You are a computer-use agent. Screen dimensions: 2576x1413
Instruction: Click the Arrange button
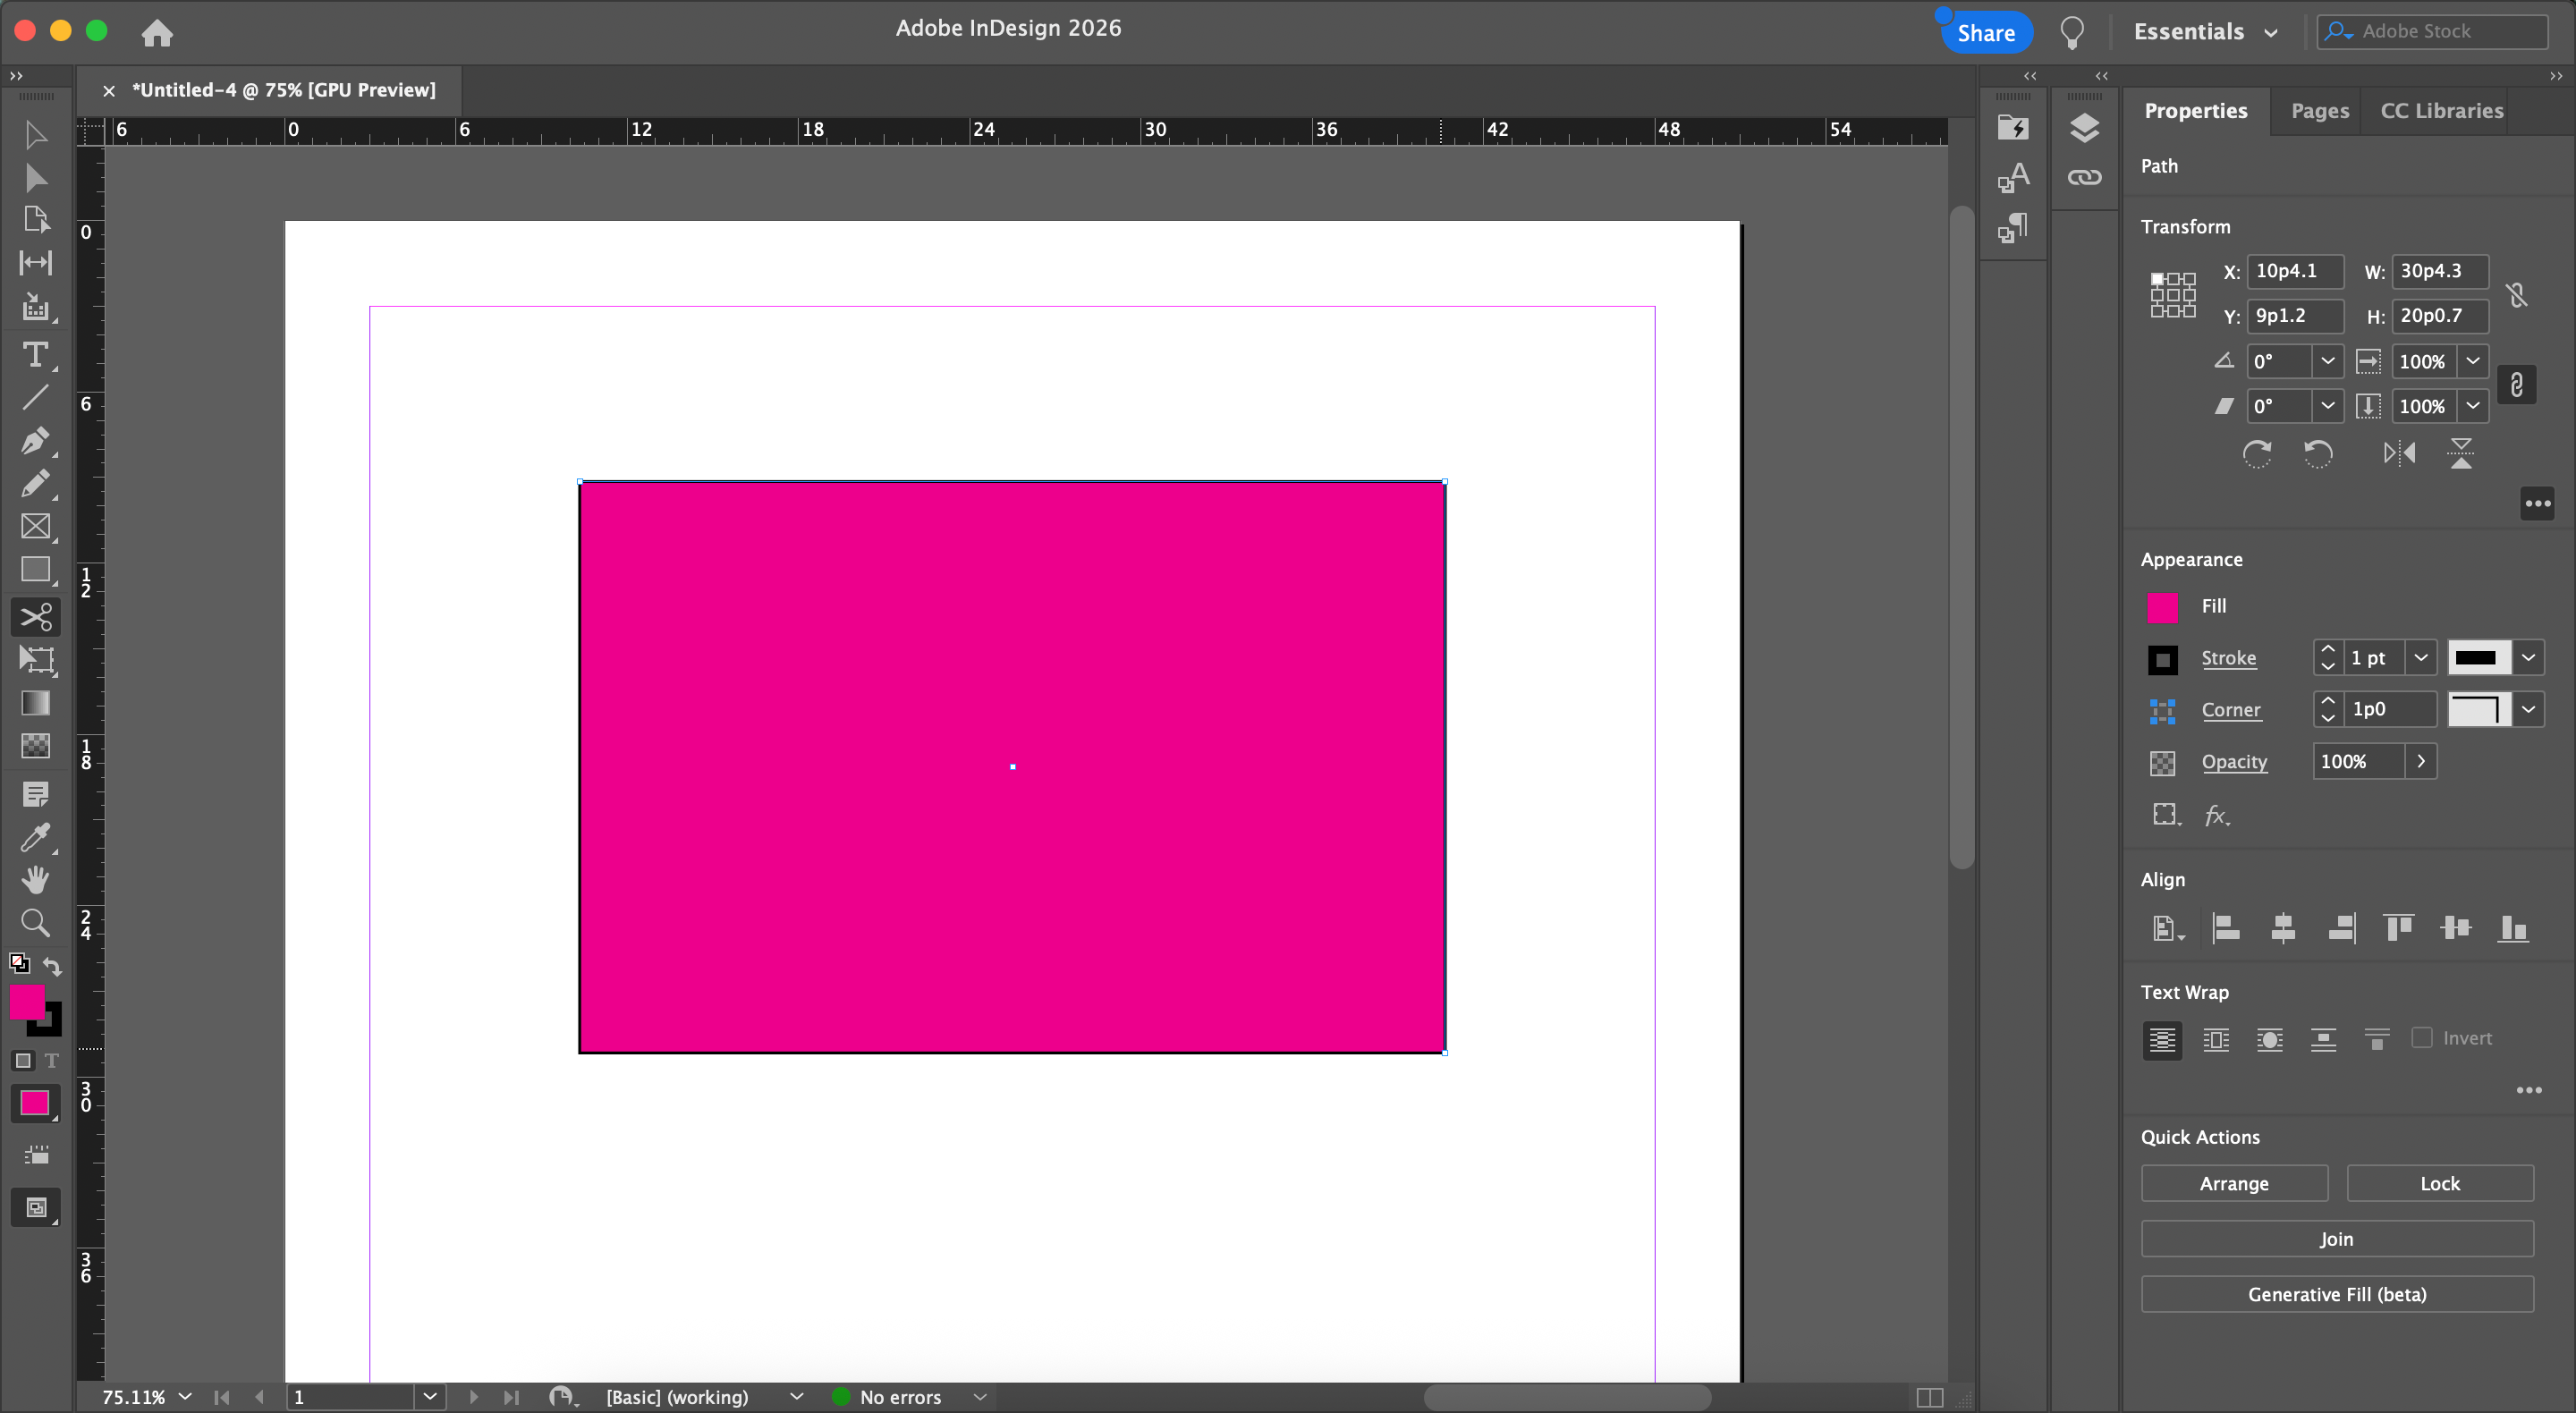coord(2233,1183)
